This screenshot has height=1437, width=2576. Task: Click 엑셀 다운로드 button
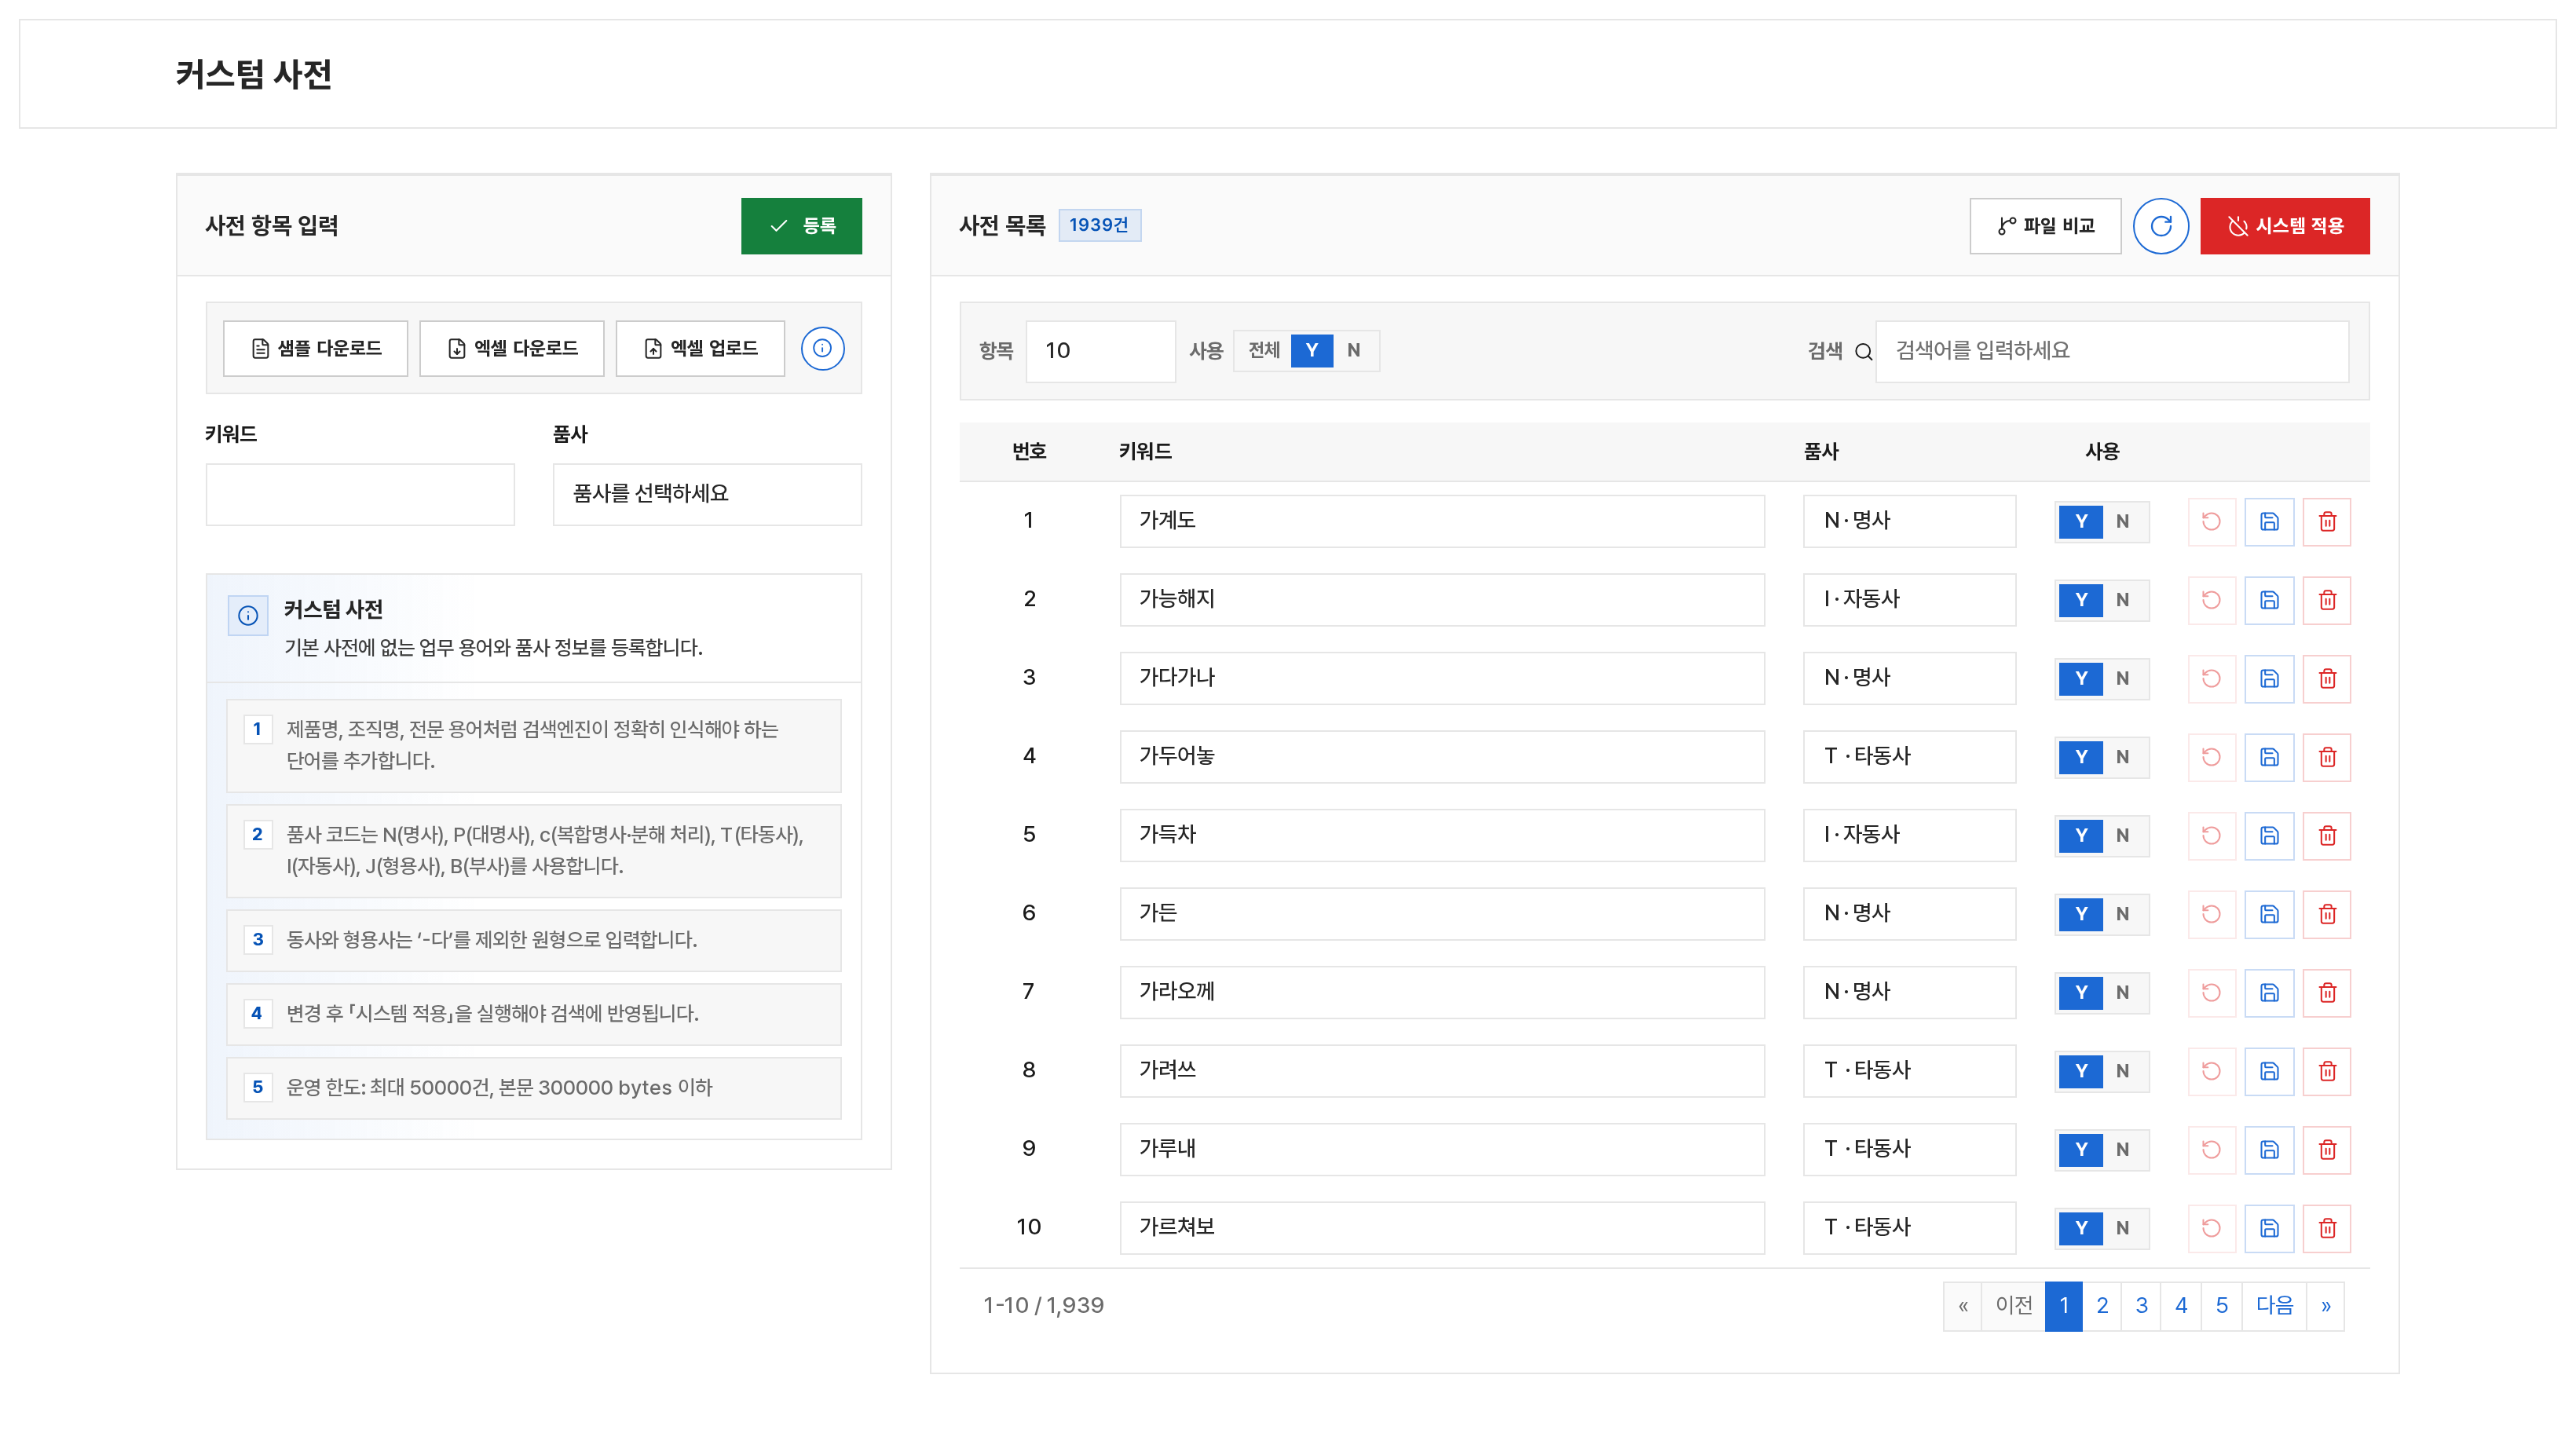coord(511,348)
